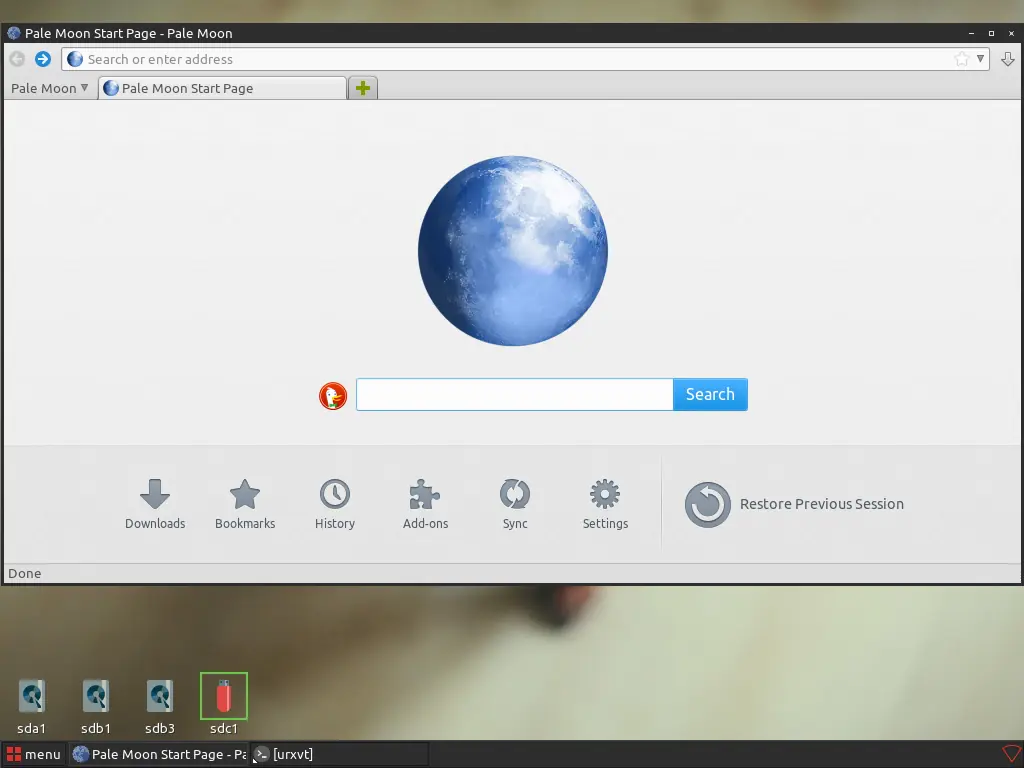Open the taskbar menu button
The width and height of the screenshot is (1024, 768).
point(33,754)
